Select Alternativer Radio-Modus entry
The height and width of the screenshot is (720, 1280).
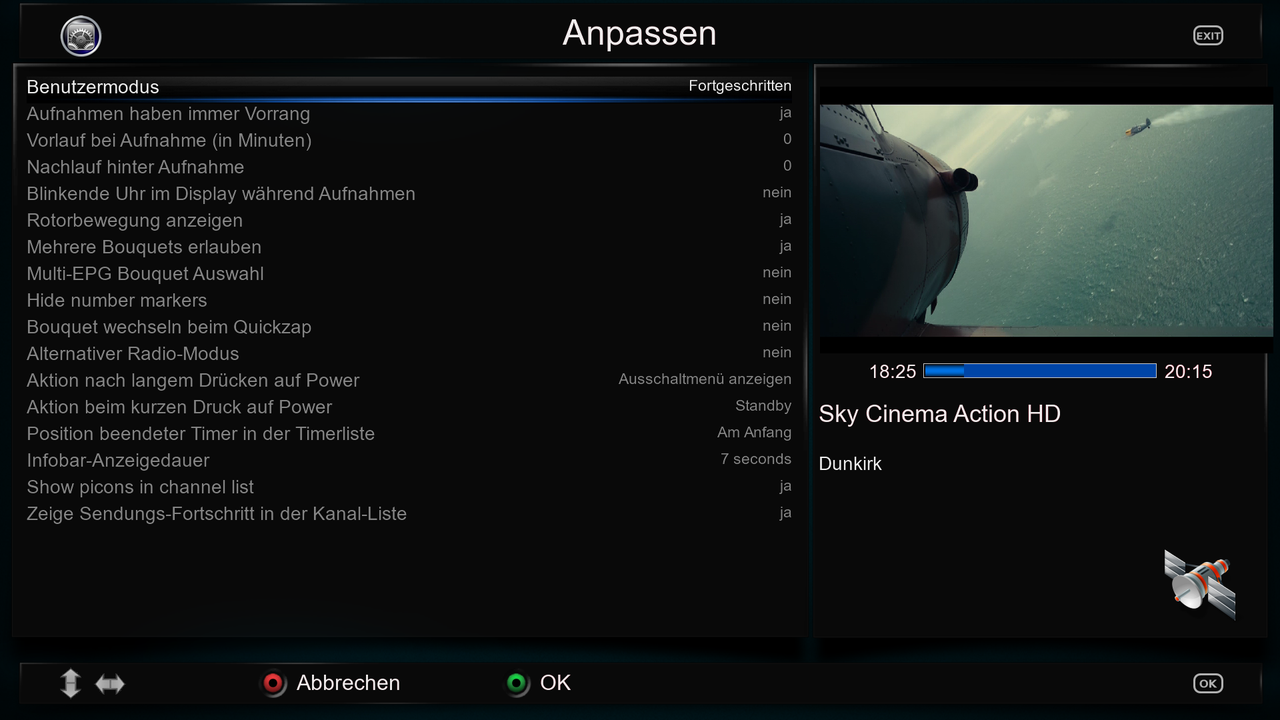coord(133,354)
